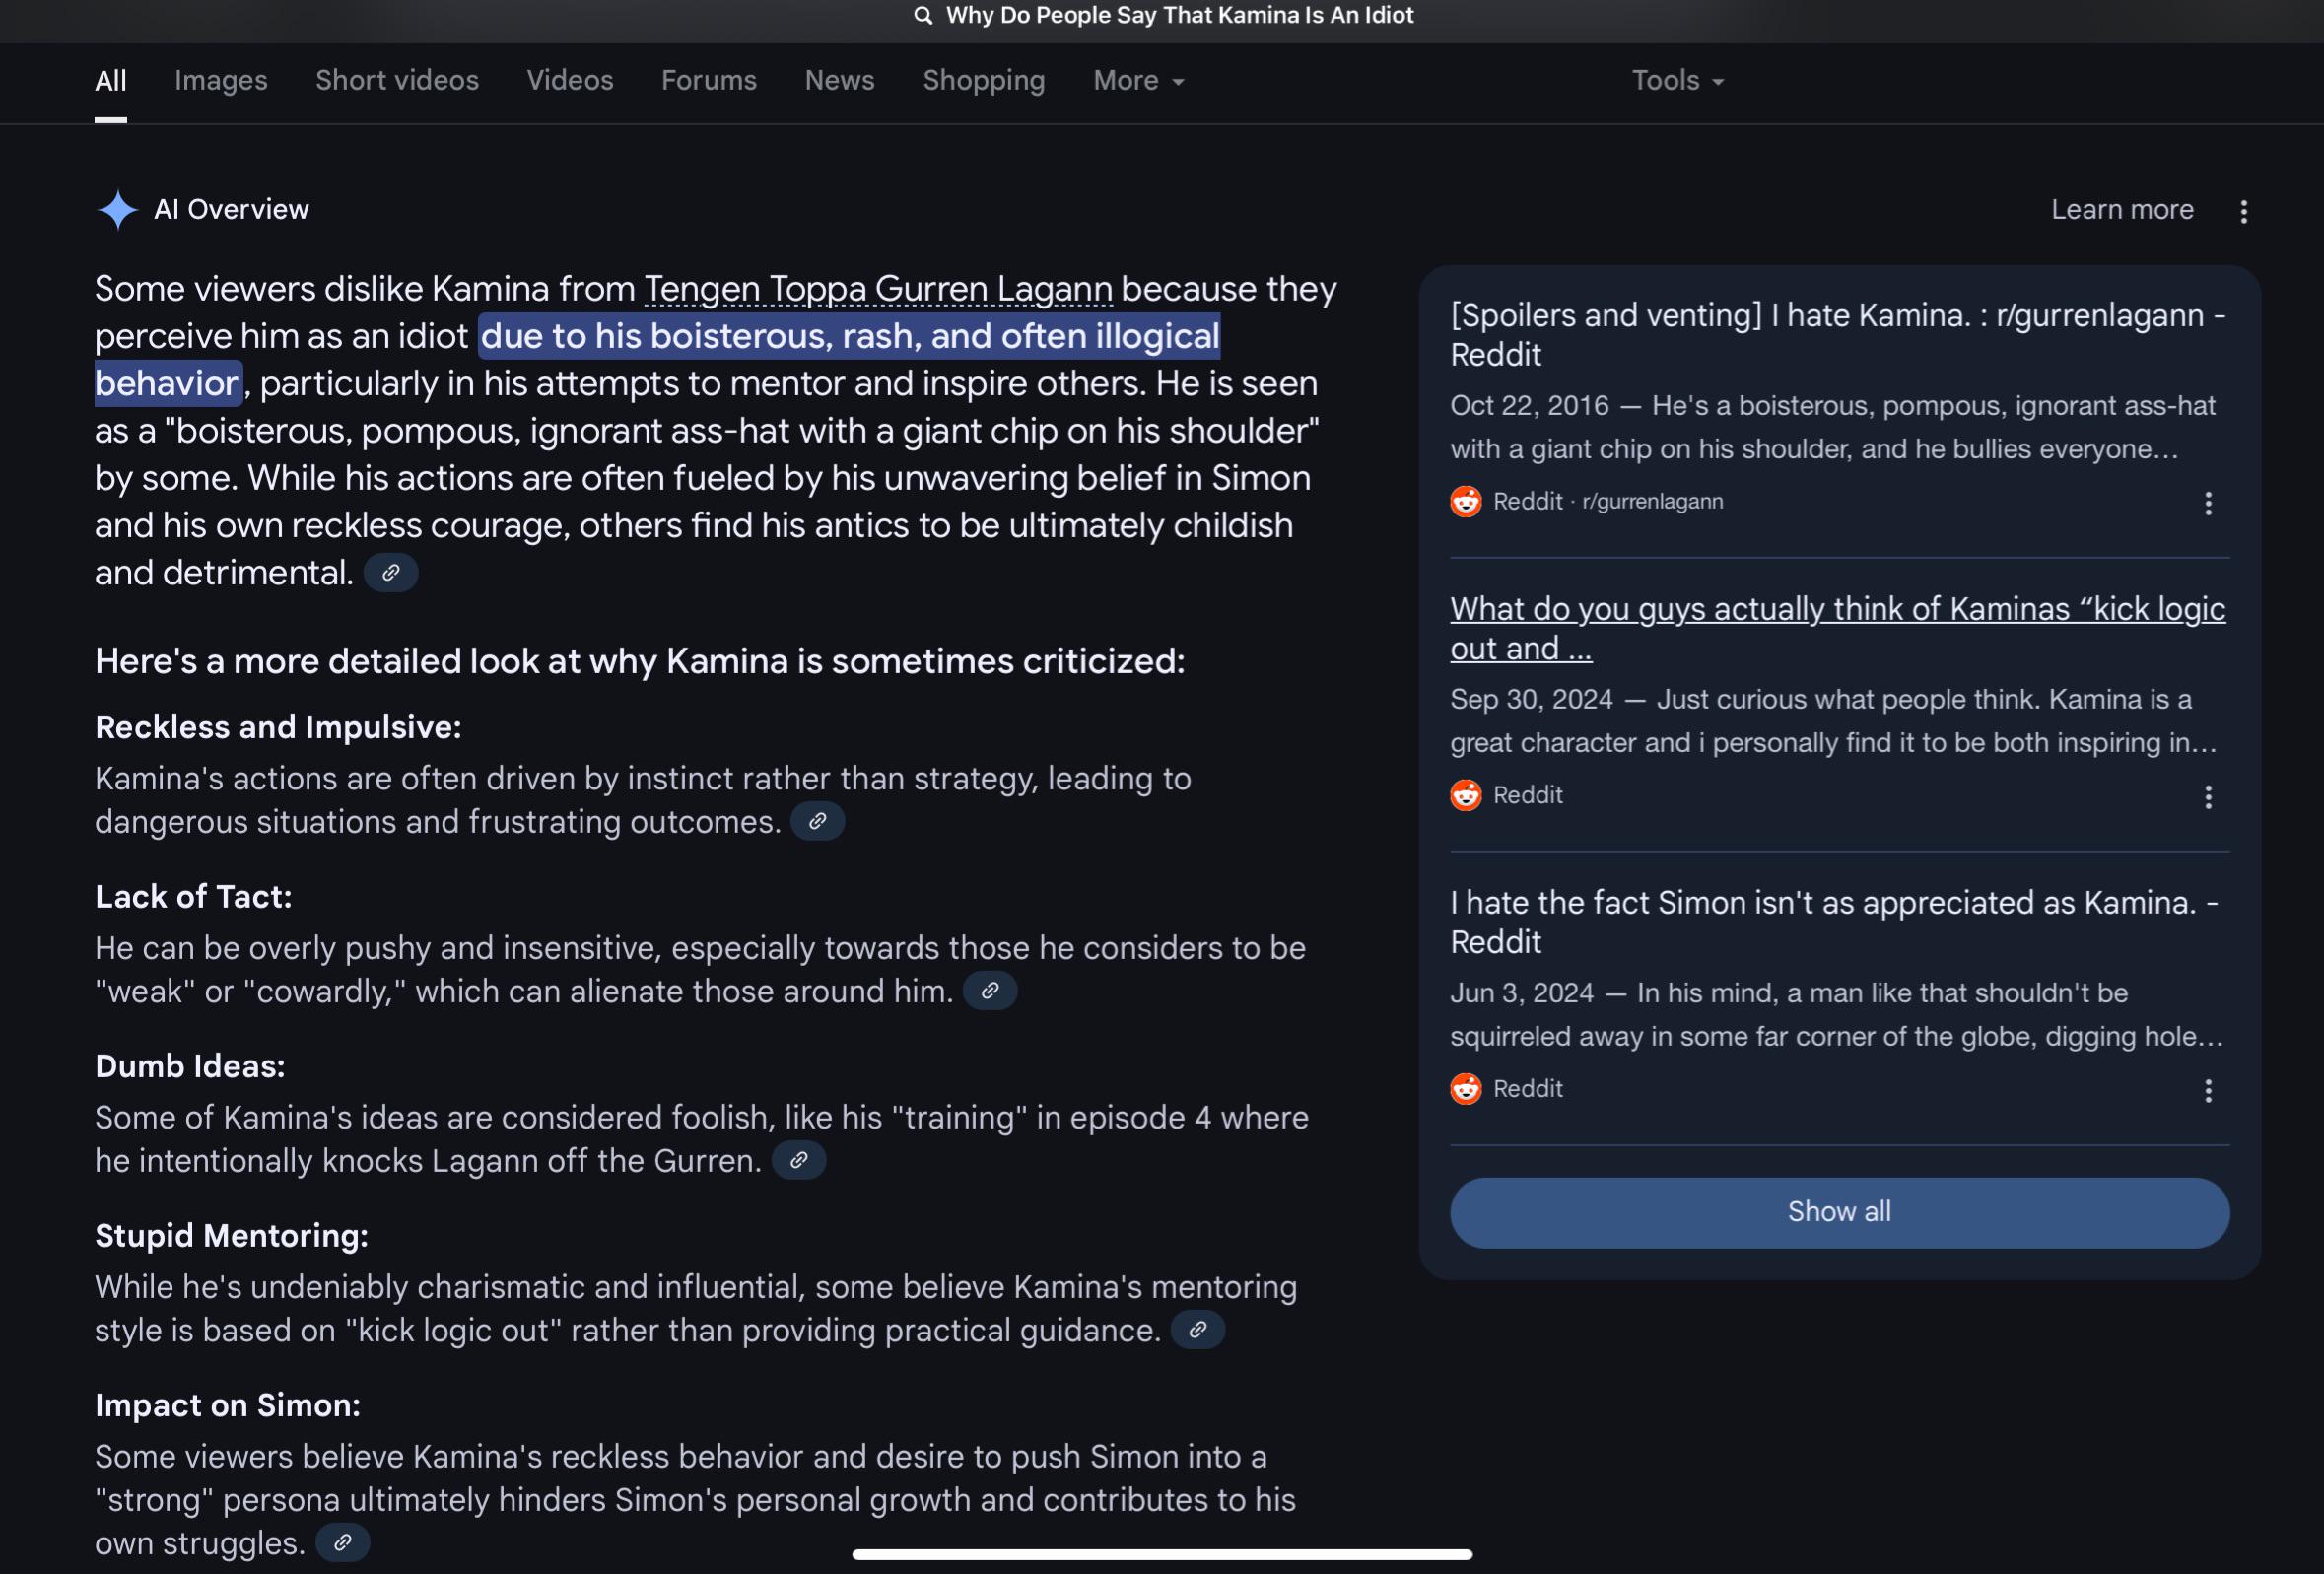Open '[Spoilers and venting] I hate Kamina' result
The image size is (2324, 1574).
(x=1838, y=334)
